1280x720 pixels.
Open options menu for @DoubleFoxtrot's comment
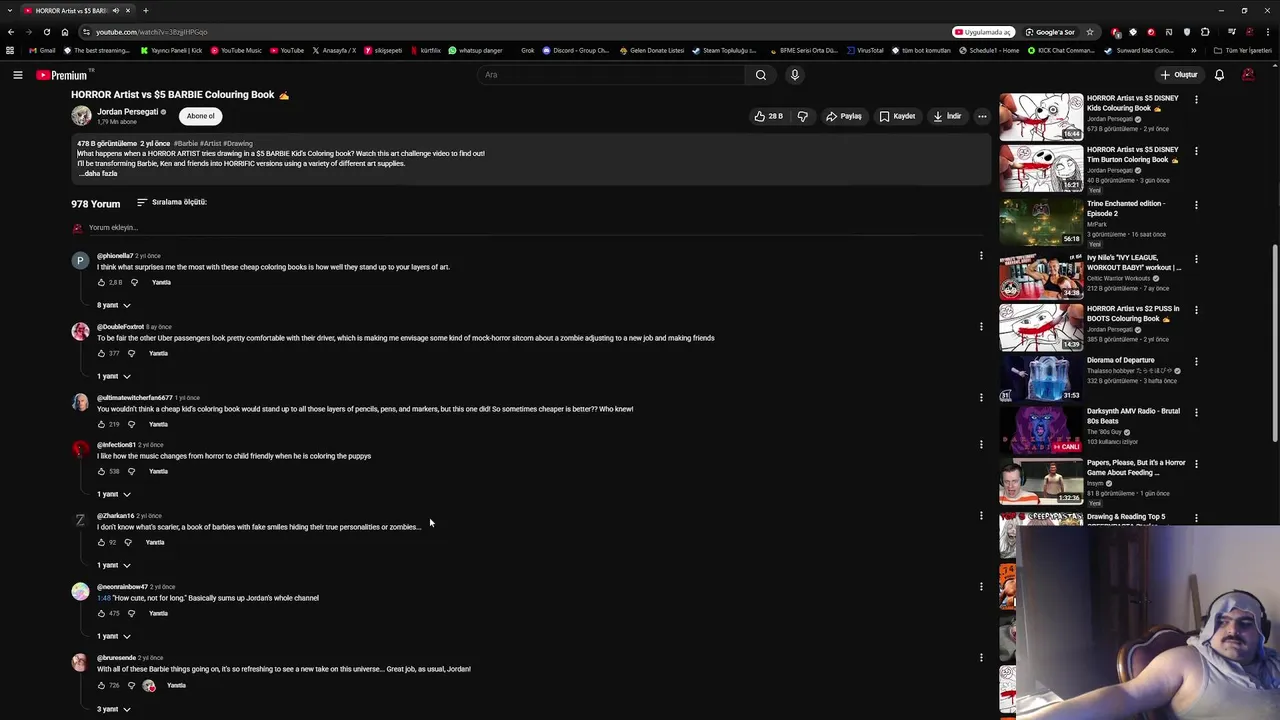(981, 327)
